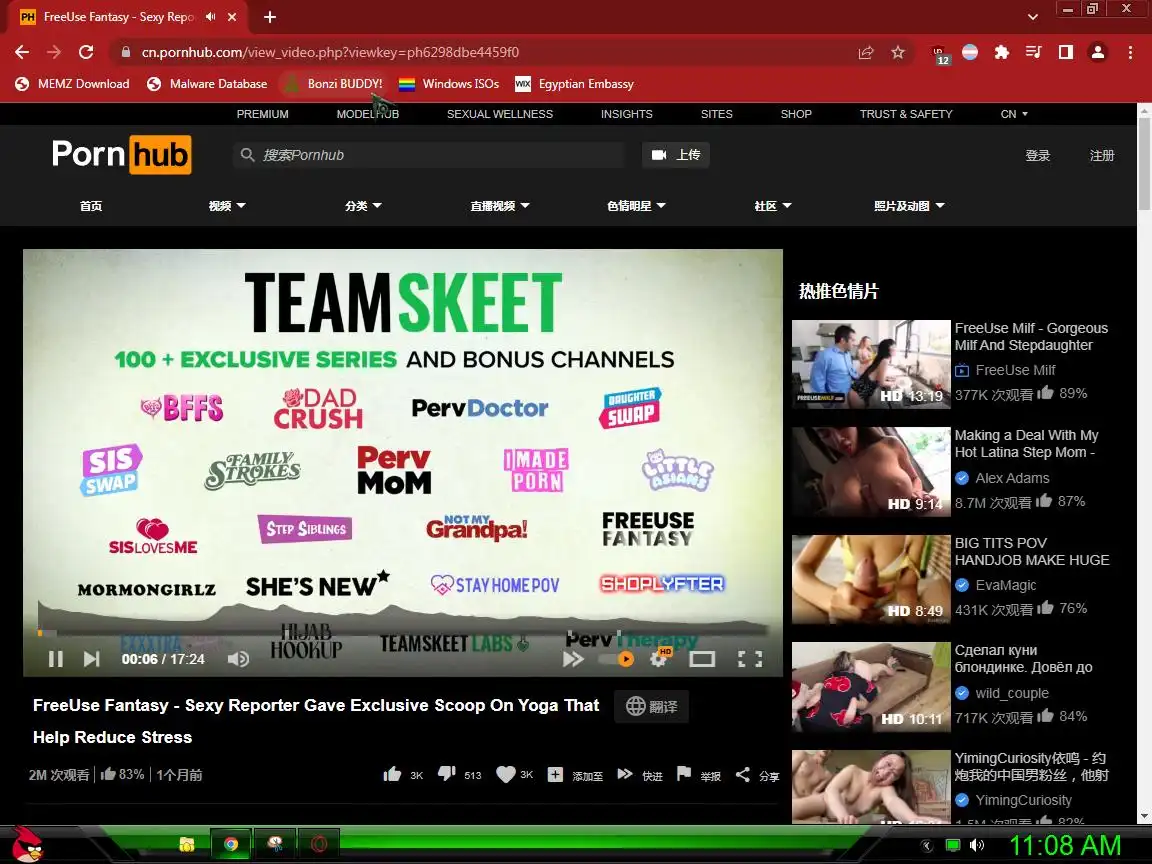Screen dimensions: 1152x864
Task: Open MEMZ Download bookmark
Action: point(72,84)
